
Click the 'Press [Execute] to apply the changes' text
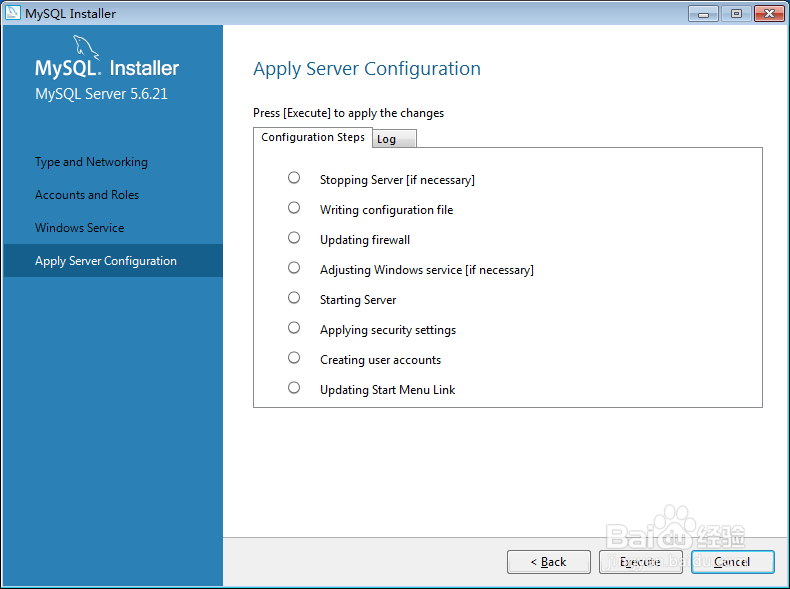pos(348,113)
